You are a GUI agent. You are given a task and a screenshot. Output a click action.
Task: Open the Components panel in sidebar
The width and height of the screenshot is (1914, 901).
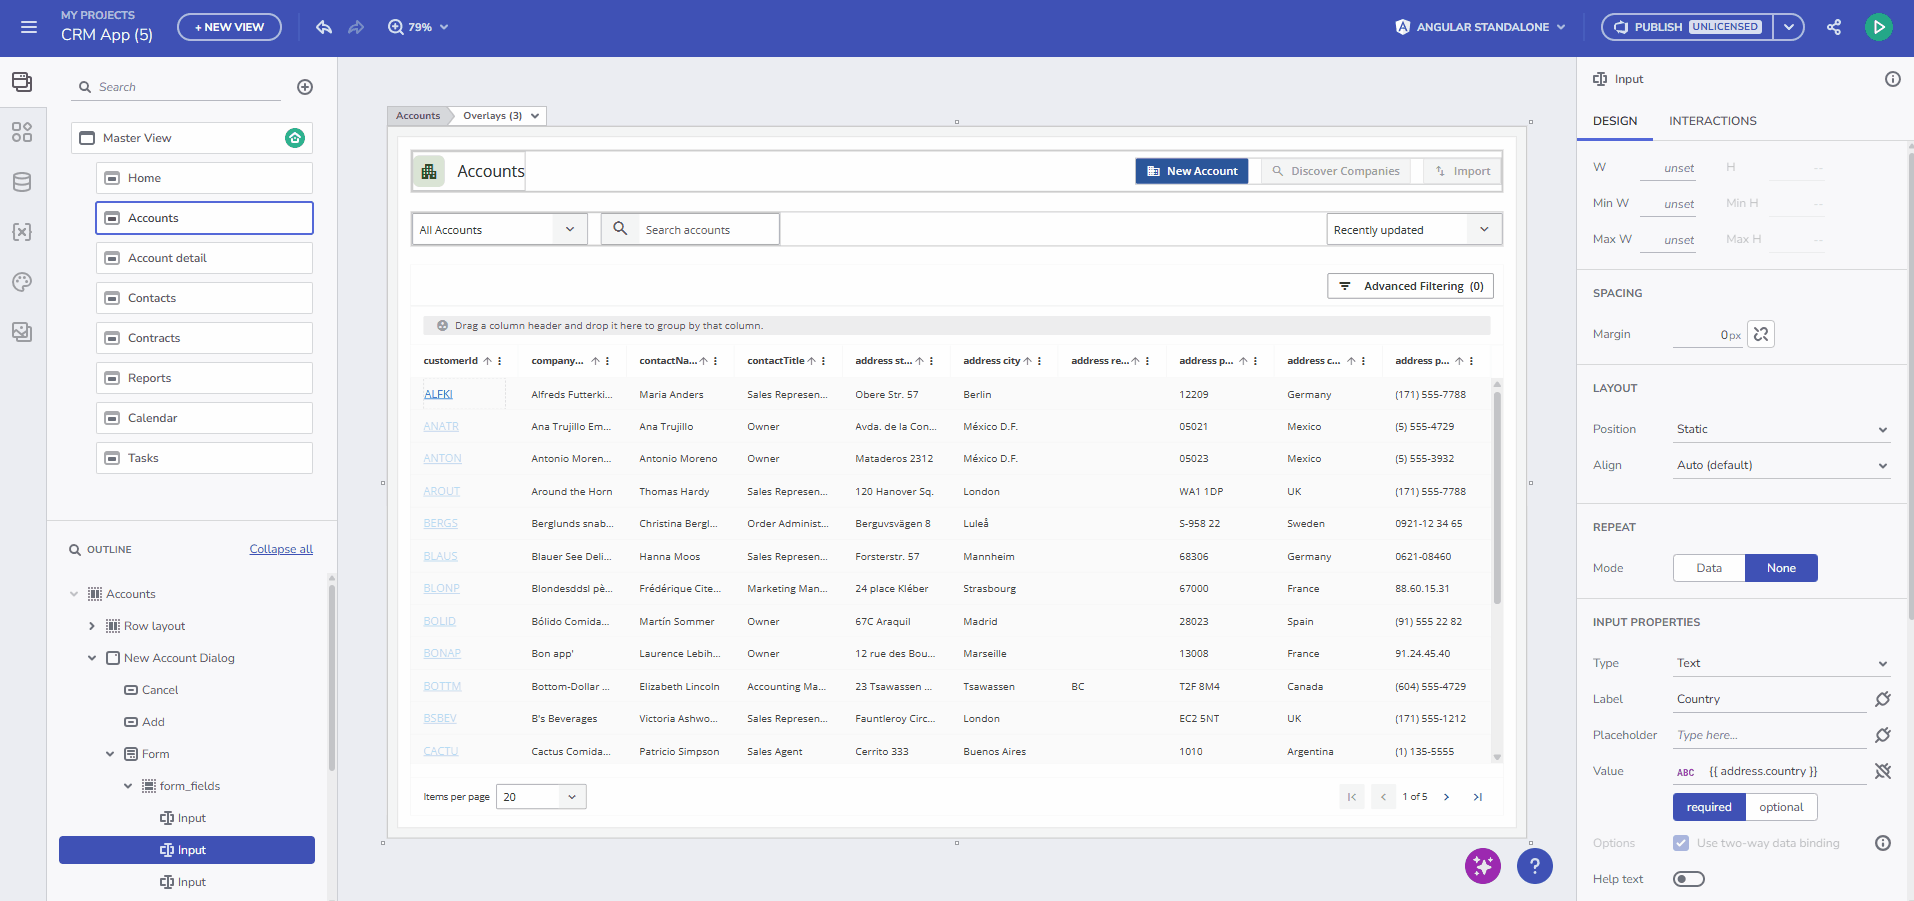pos(22,131)
